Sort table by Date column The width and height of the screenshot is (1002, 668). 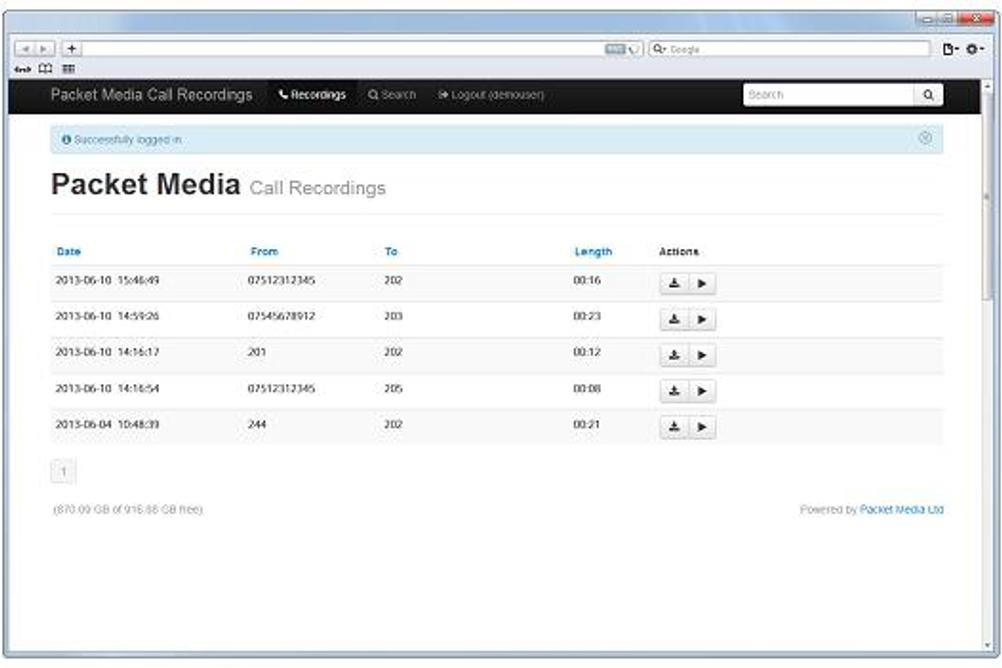pyautogui.click(x=68, y=251)
